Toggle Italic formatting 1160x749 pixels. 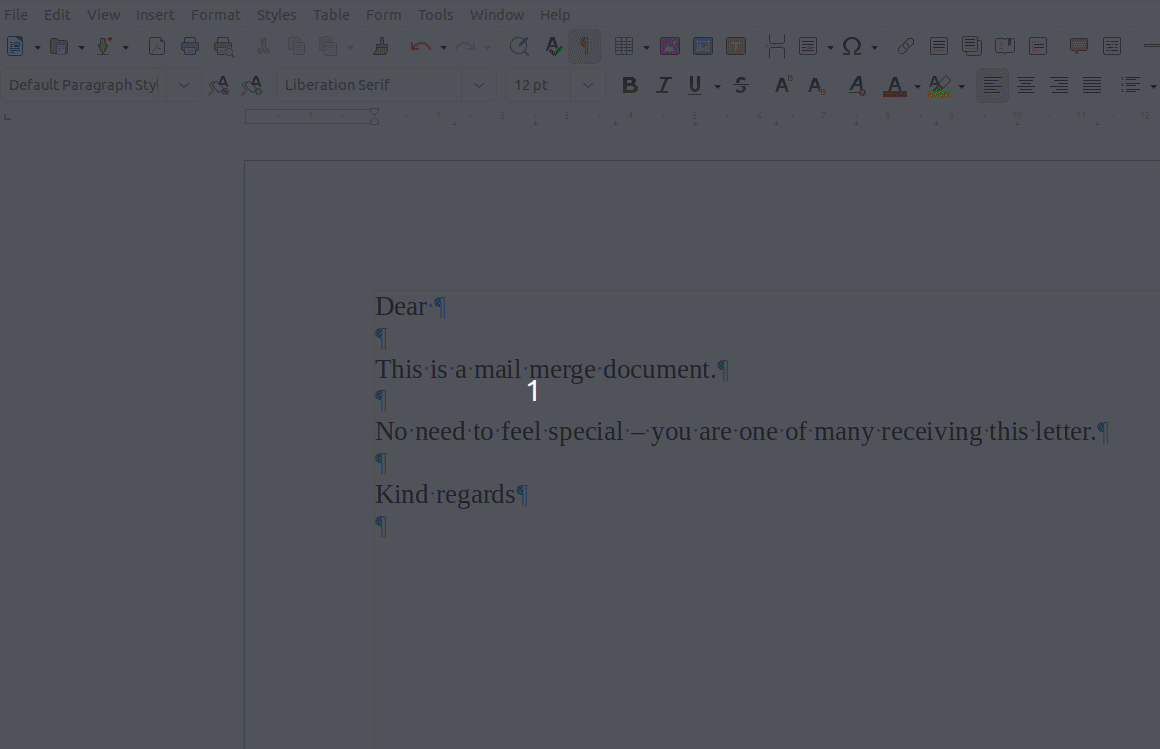click(662, 86)
